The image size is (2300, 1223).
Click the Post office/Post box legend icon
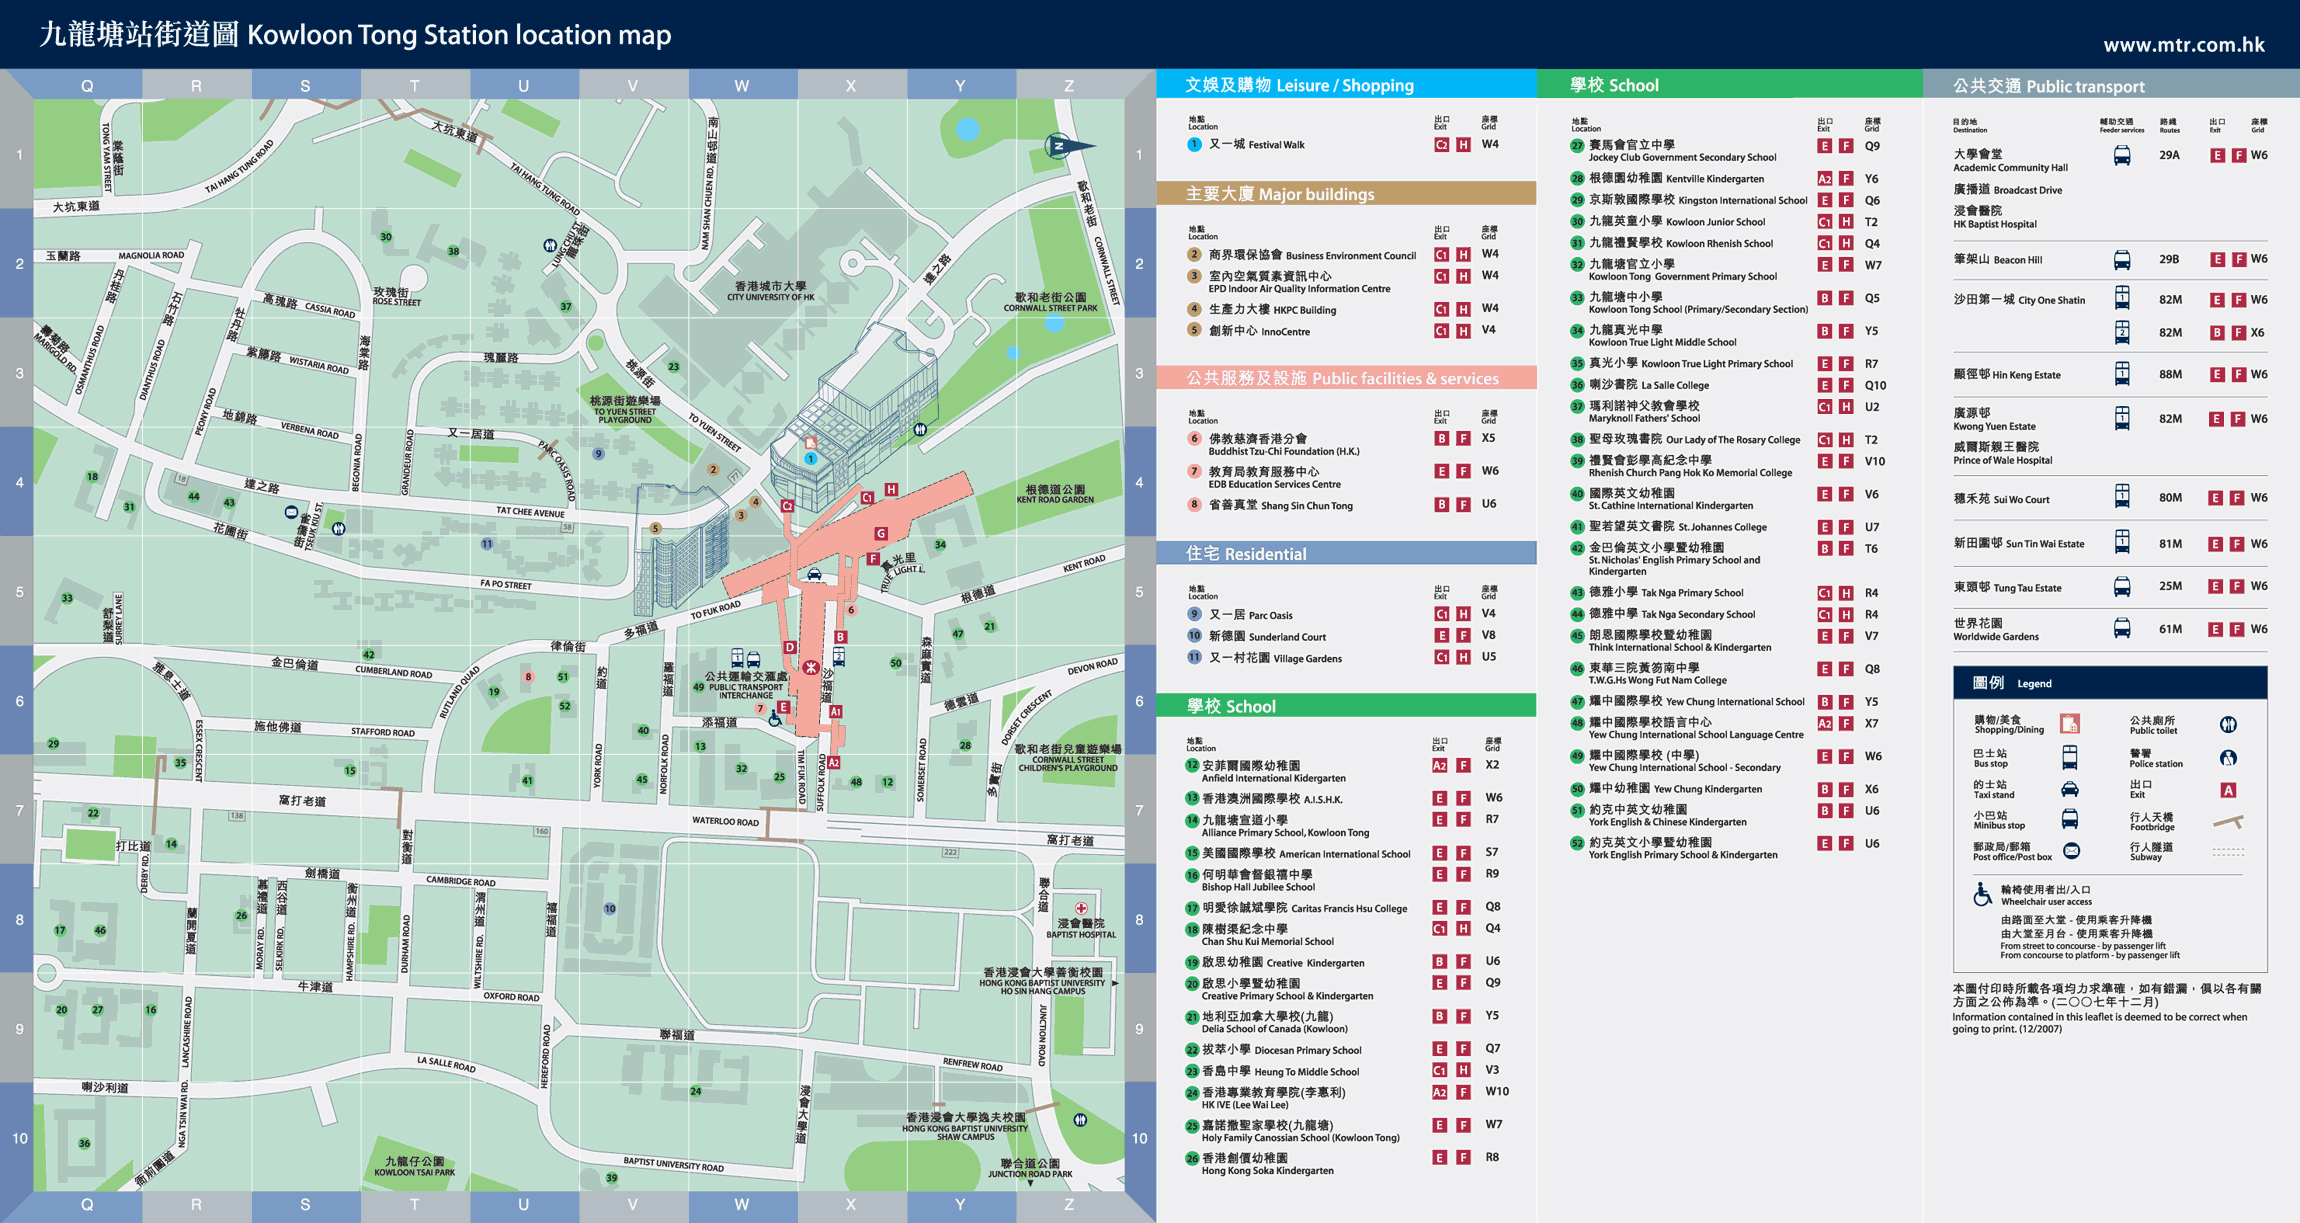[2071, 851]
